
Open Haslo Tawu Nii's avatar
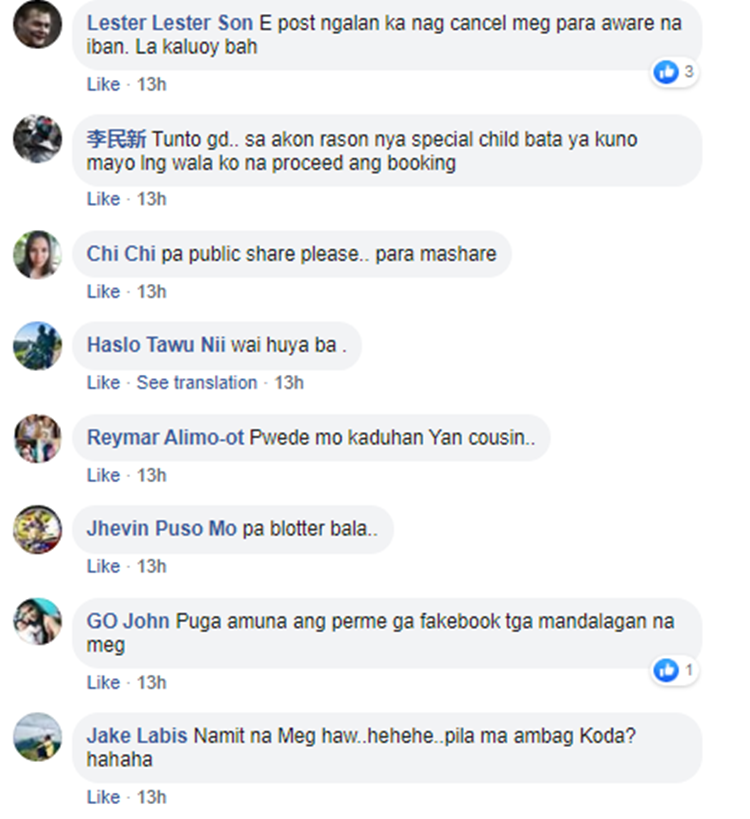point(37,346)
